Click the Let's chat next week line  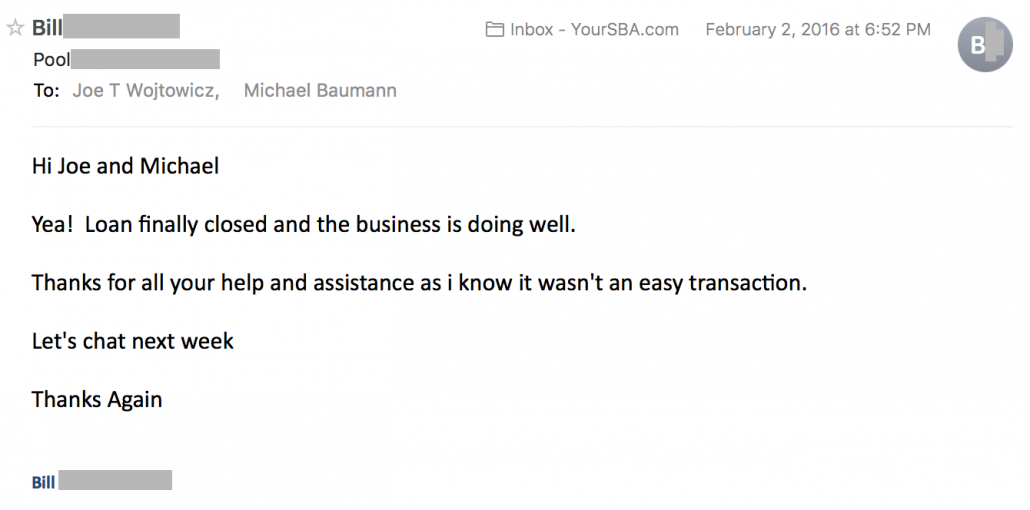pyautogui.click(x=132, y=341)
